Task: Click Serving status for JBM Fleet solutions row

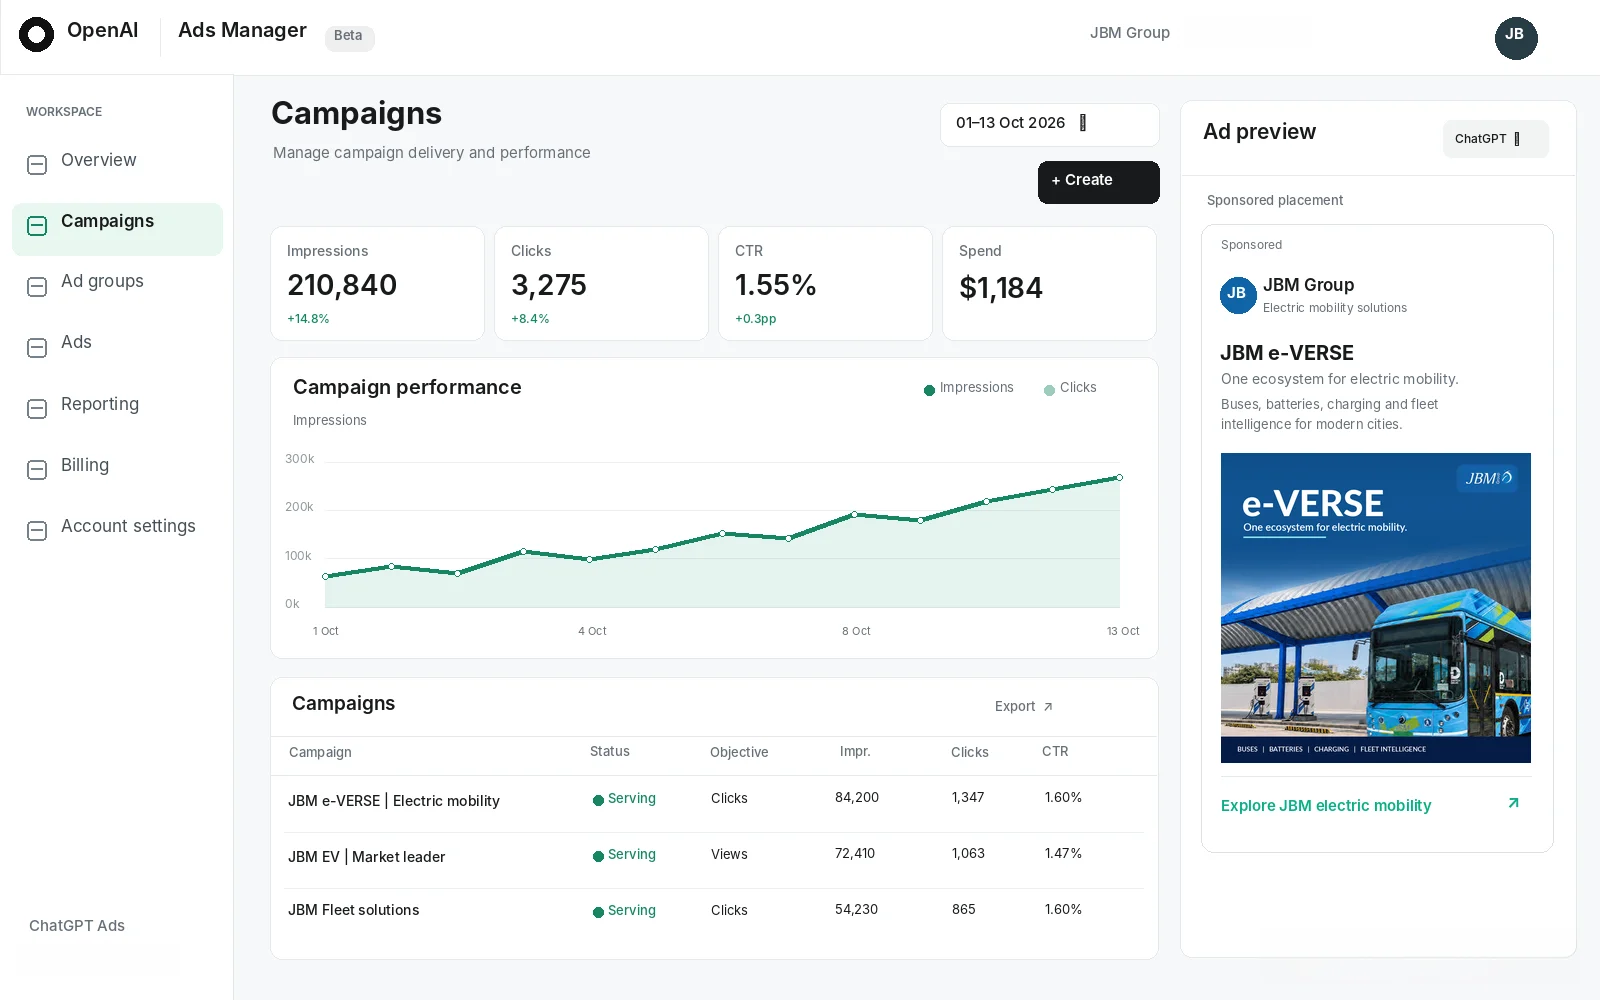Action: 624,911
